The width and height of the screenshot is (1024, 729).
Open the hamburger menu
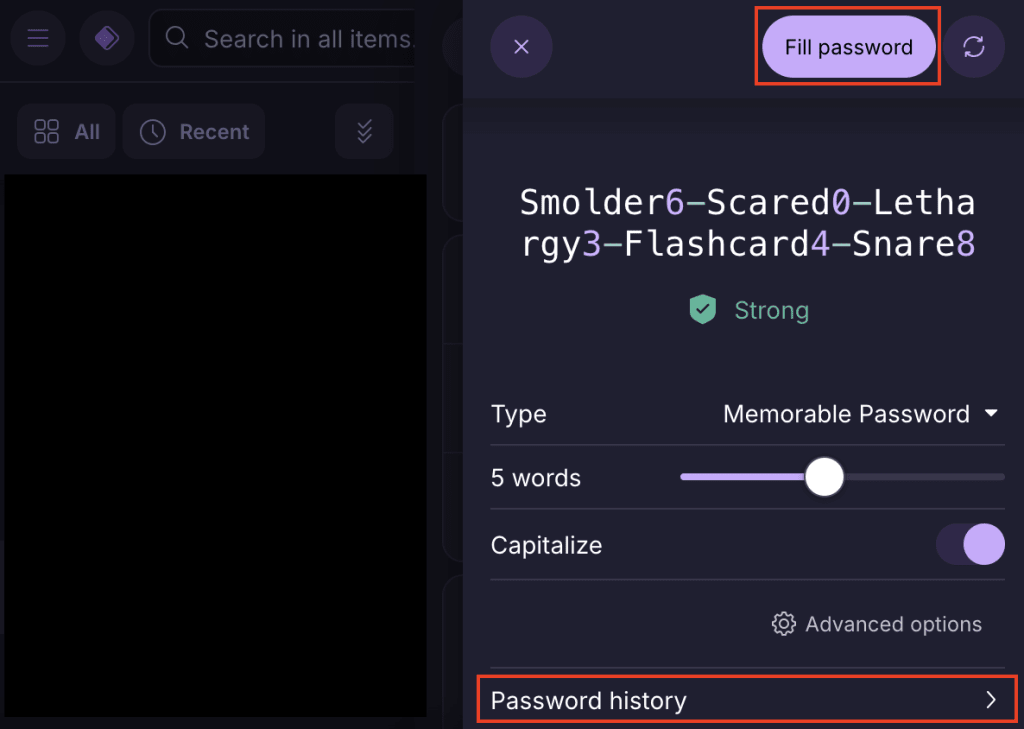(38, 39)
